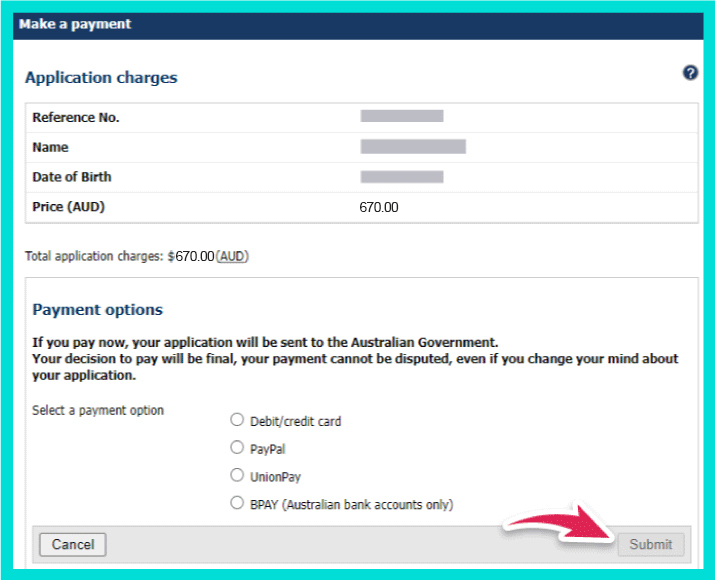This screenshot has width=715, height=580.
Task: Click the 670.00 price value
Action: pos(378,207)
